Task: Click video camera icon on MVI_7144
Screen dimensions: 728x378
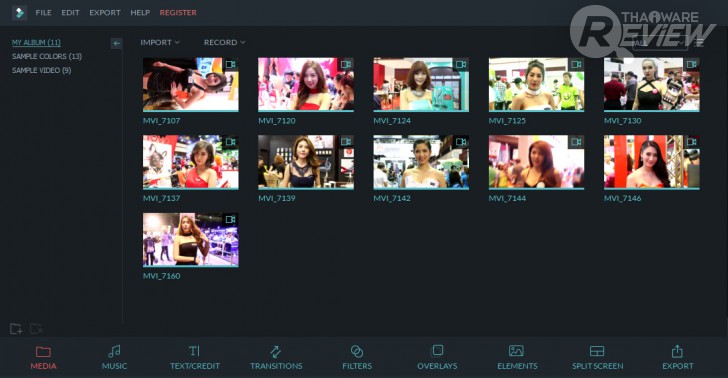Action: click(576, 142)
